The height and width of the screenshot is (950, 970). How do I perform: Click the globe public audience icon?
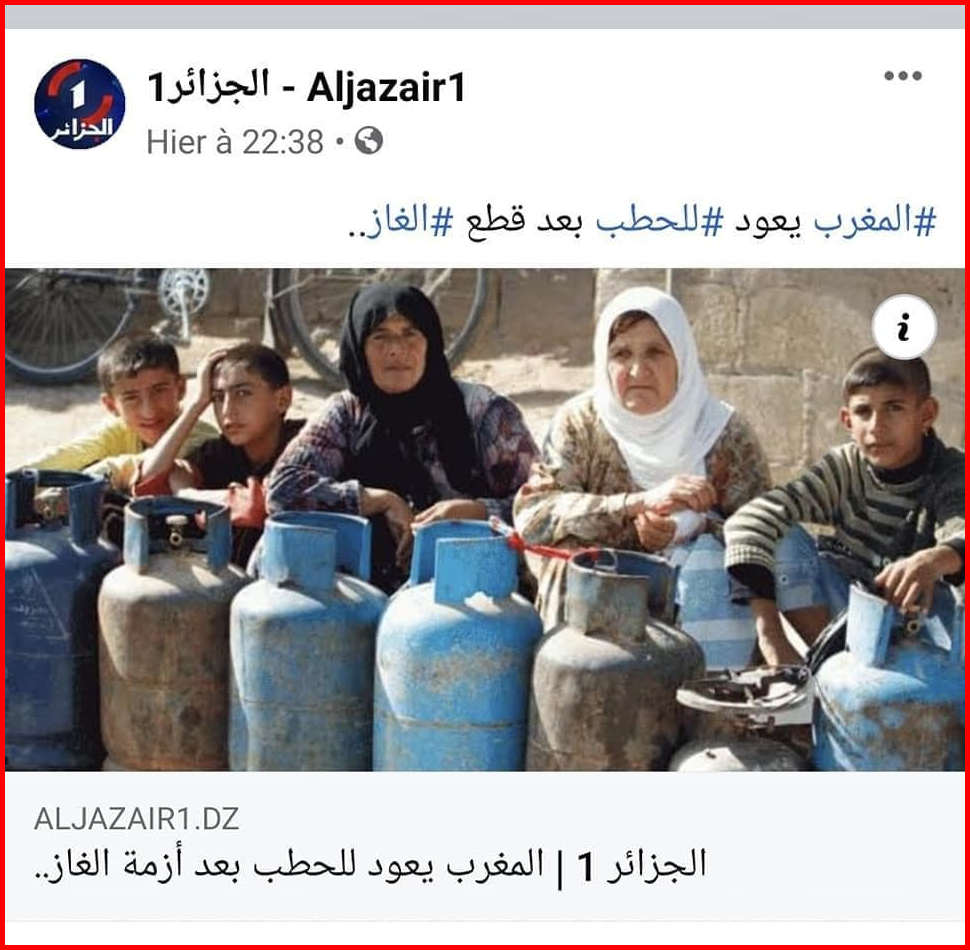coord(369,140)
